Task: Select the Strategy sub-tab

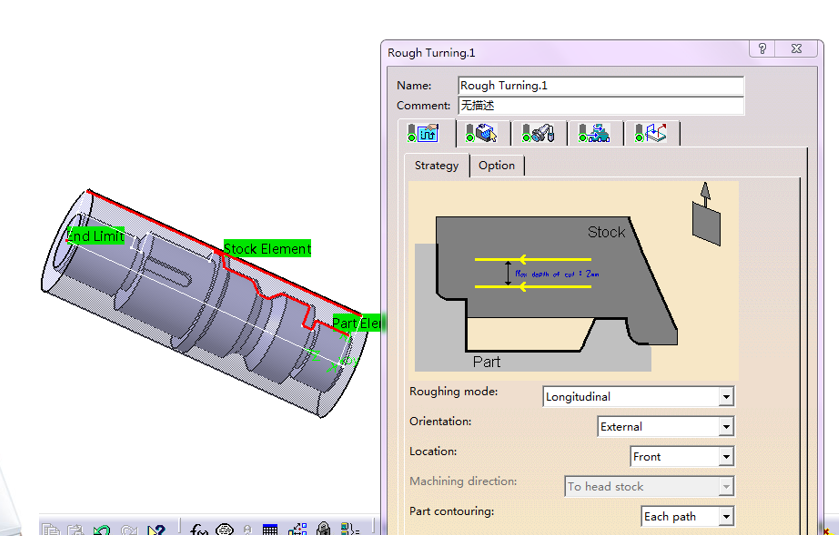Action: point(436,166)
